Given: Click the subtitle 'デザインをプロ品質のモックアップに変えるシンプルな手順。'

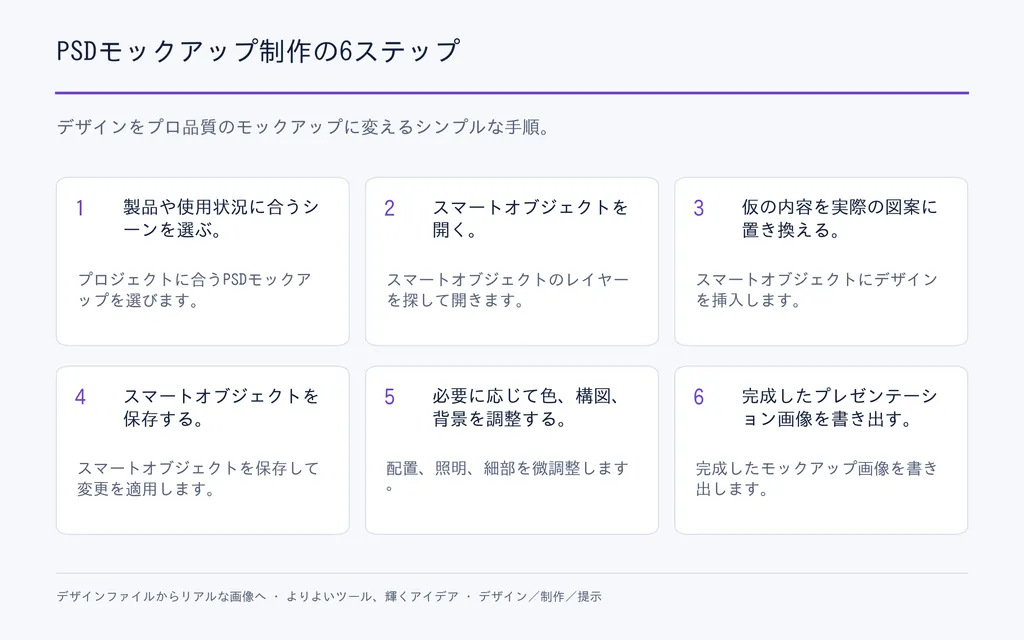Looking at the screenshot, I should pyautogui.click(x=304, y=127).
